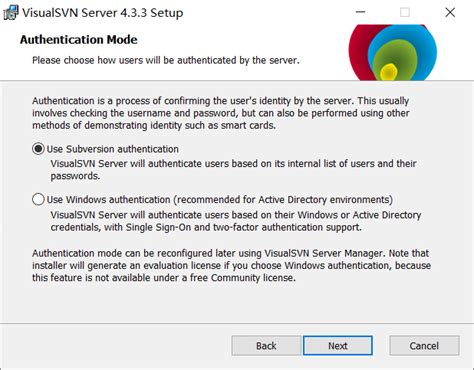Go to the next step with Next
The image size is (474, 370).
click(338, 346)
